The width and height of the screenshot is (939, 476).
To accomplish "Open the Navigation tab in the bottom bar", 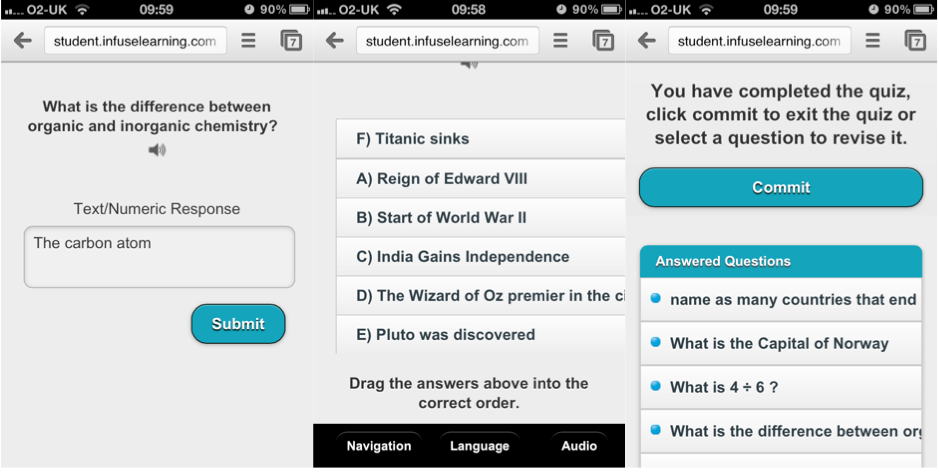I will point(379,446).
